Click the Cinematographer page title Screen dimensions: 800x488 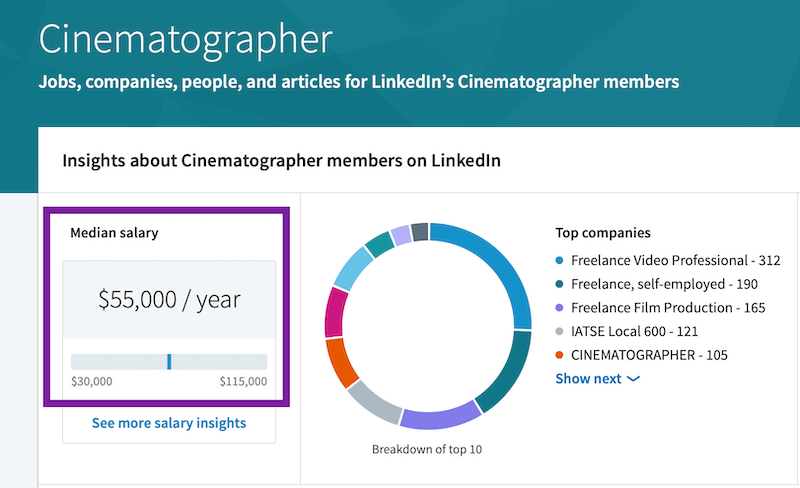click(185, 39)
